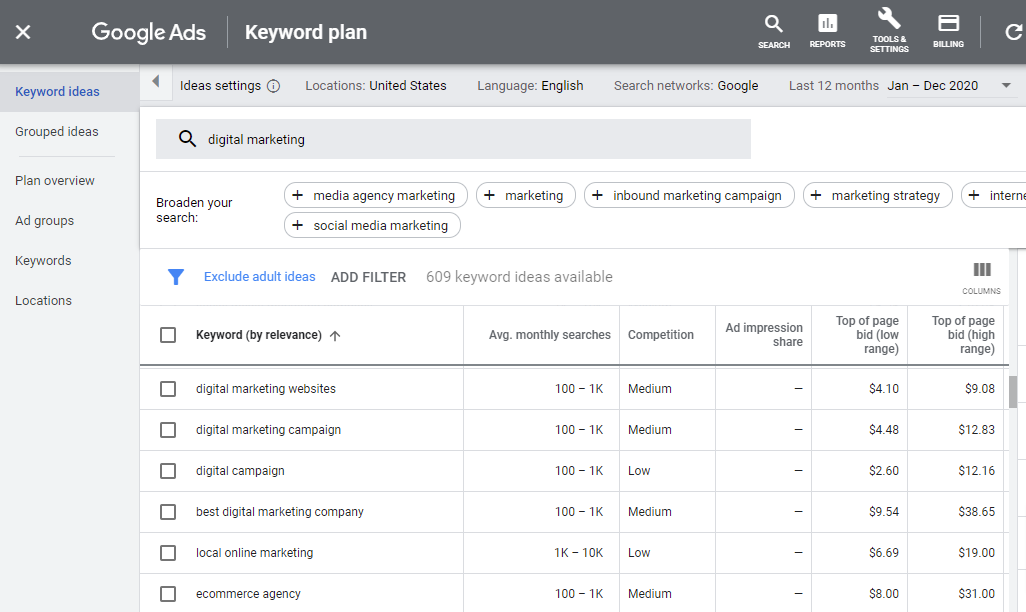Click the keyword 'digital marketing websites'

click(266, 389)
